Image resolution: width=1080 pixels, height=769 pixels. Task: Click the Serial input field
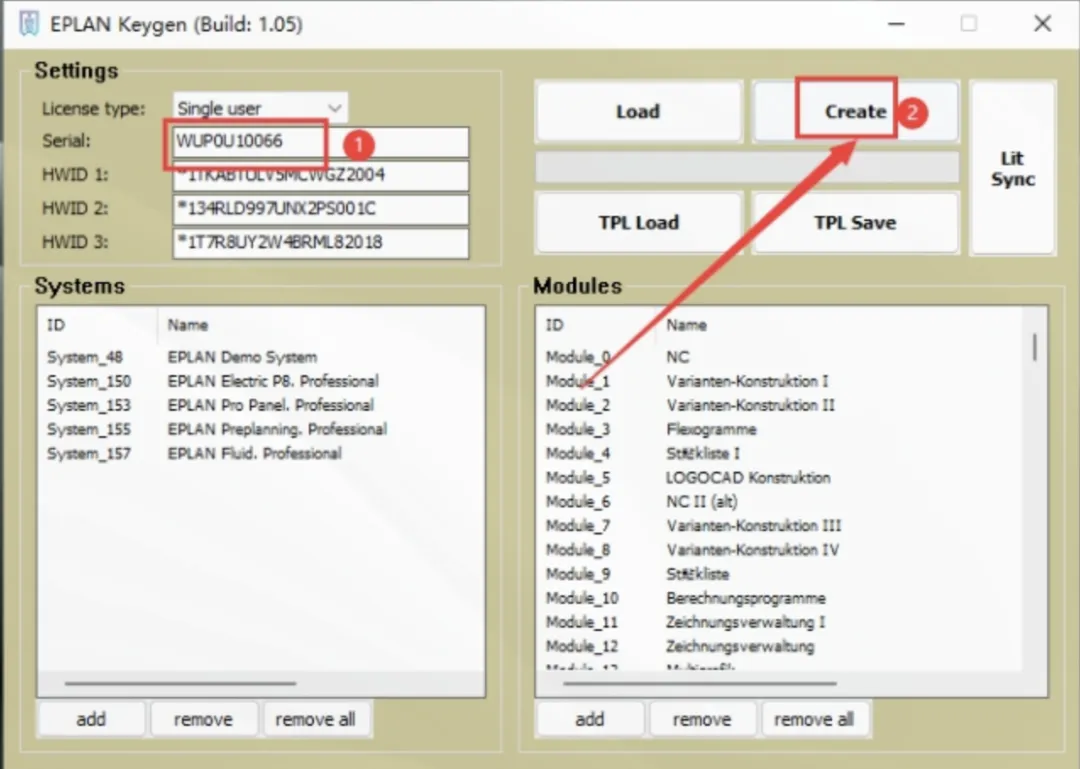tap(320, 141)
